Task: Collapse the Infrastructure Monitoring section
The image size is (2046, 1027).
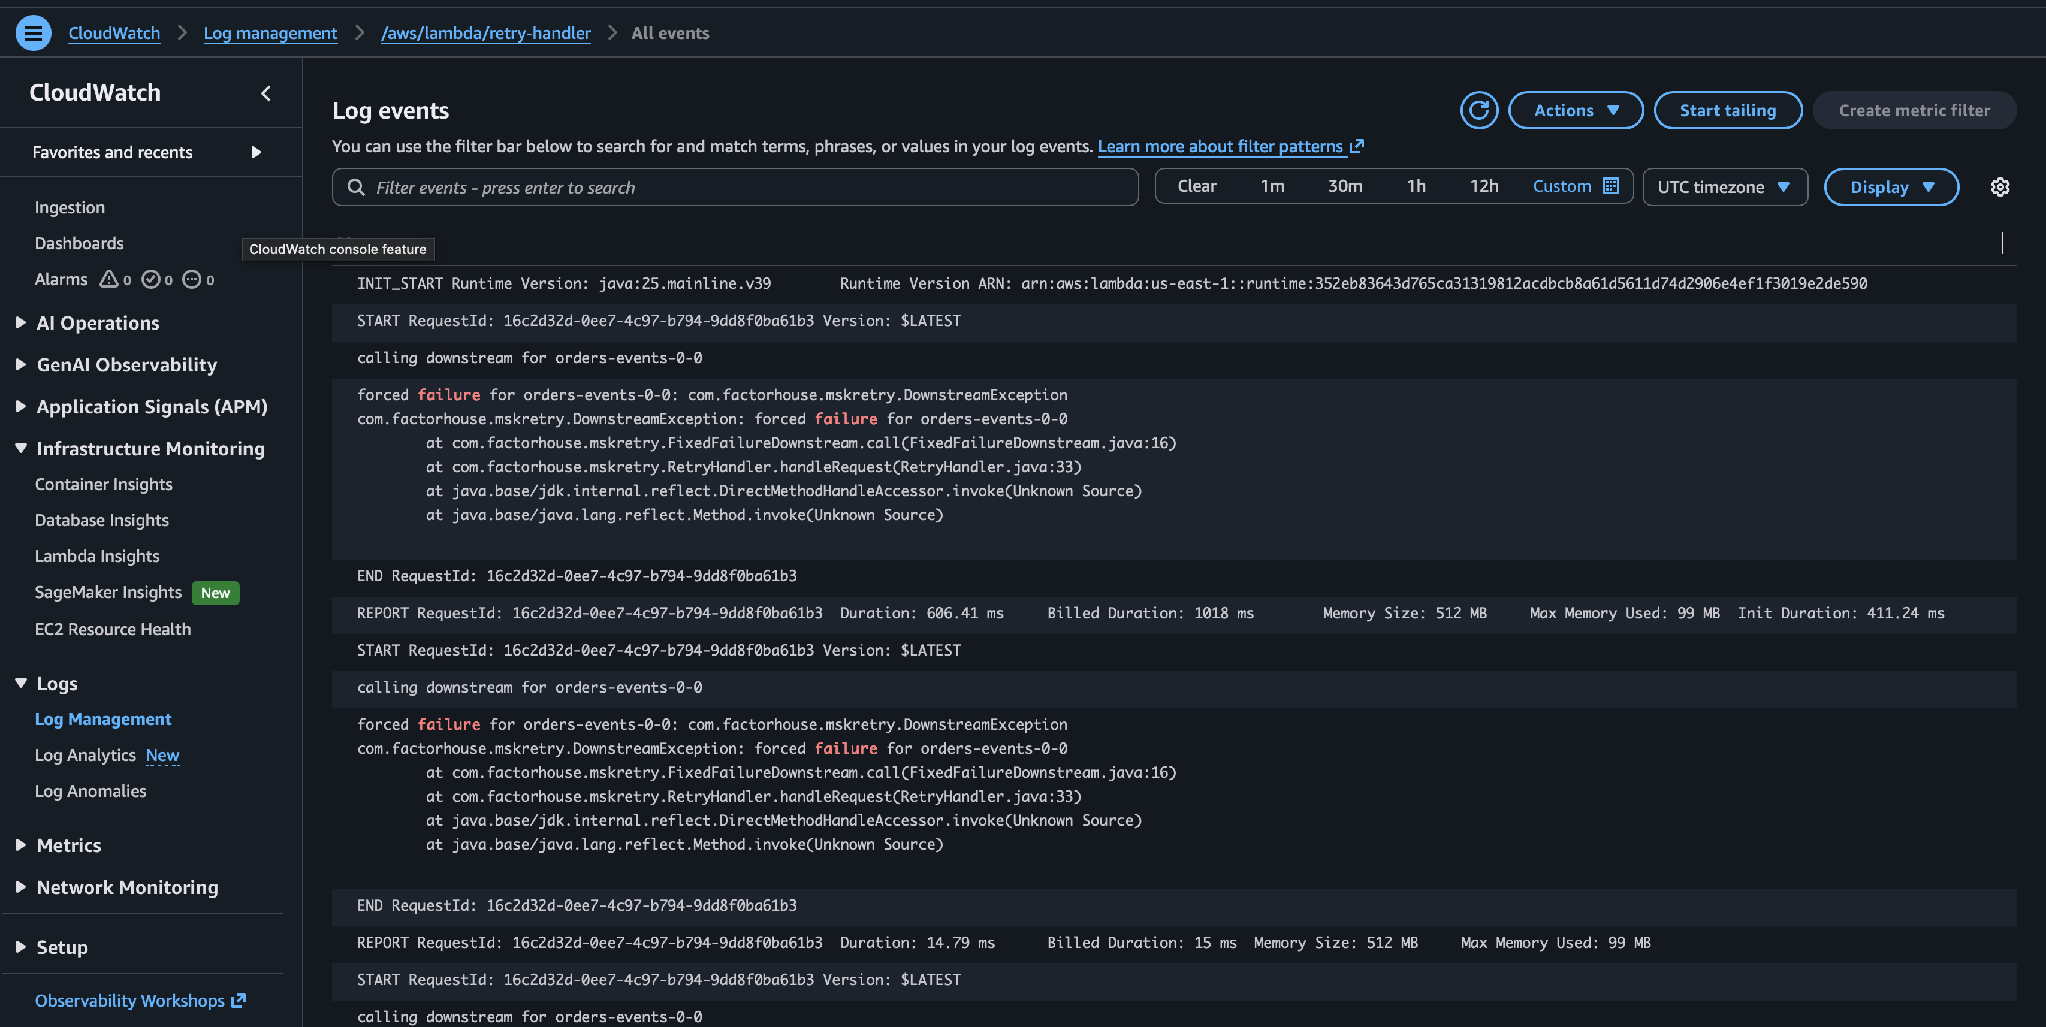Action: pyautogui.click(x=20, y=448)
